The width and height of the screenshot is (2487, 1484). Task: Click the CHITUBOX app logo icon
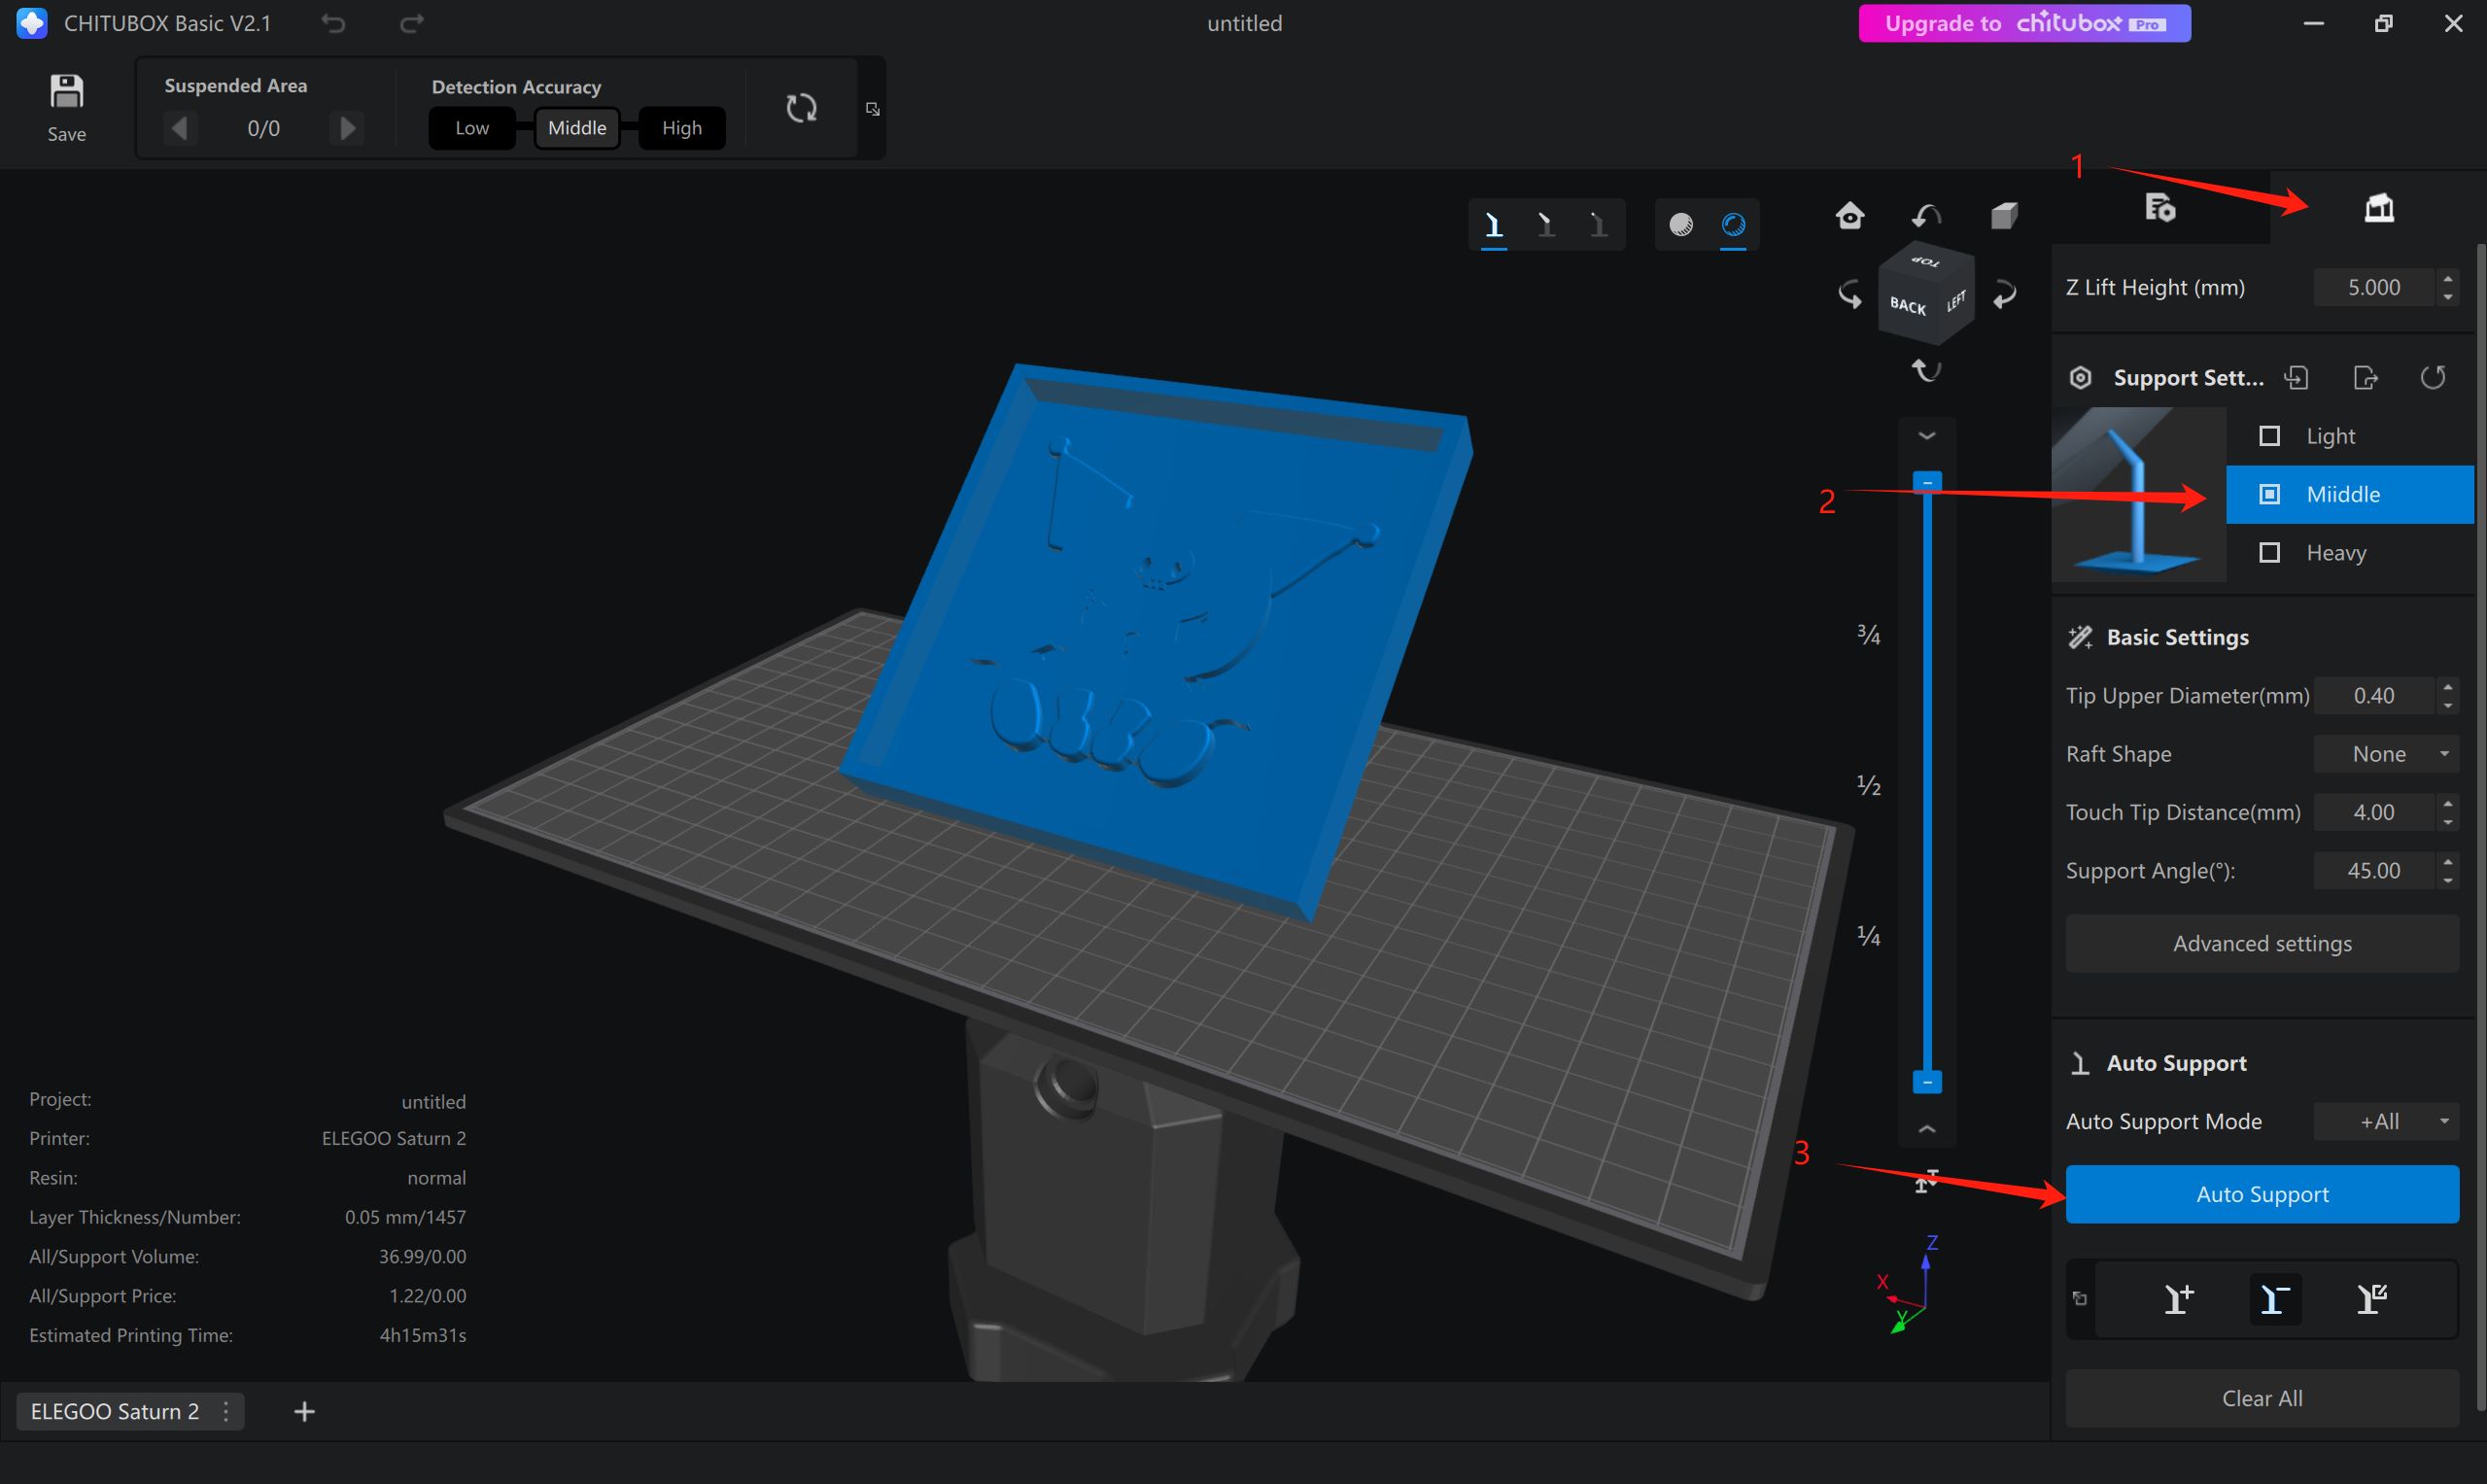pos(32,23)
